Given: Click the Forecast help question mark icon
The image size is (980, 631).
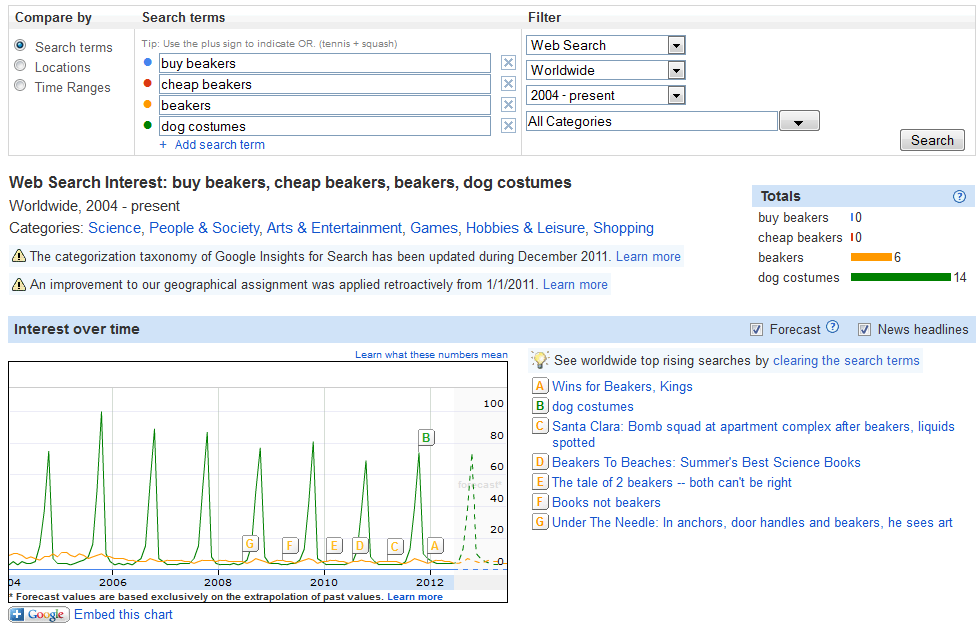Looking at the screenshot, I should coord(832,328).
